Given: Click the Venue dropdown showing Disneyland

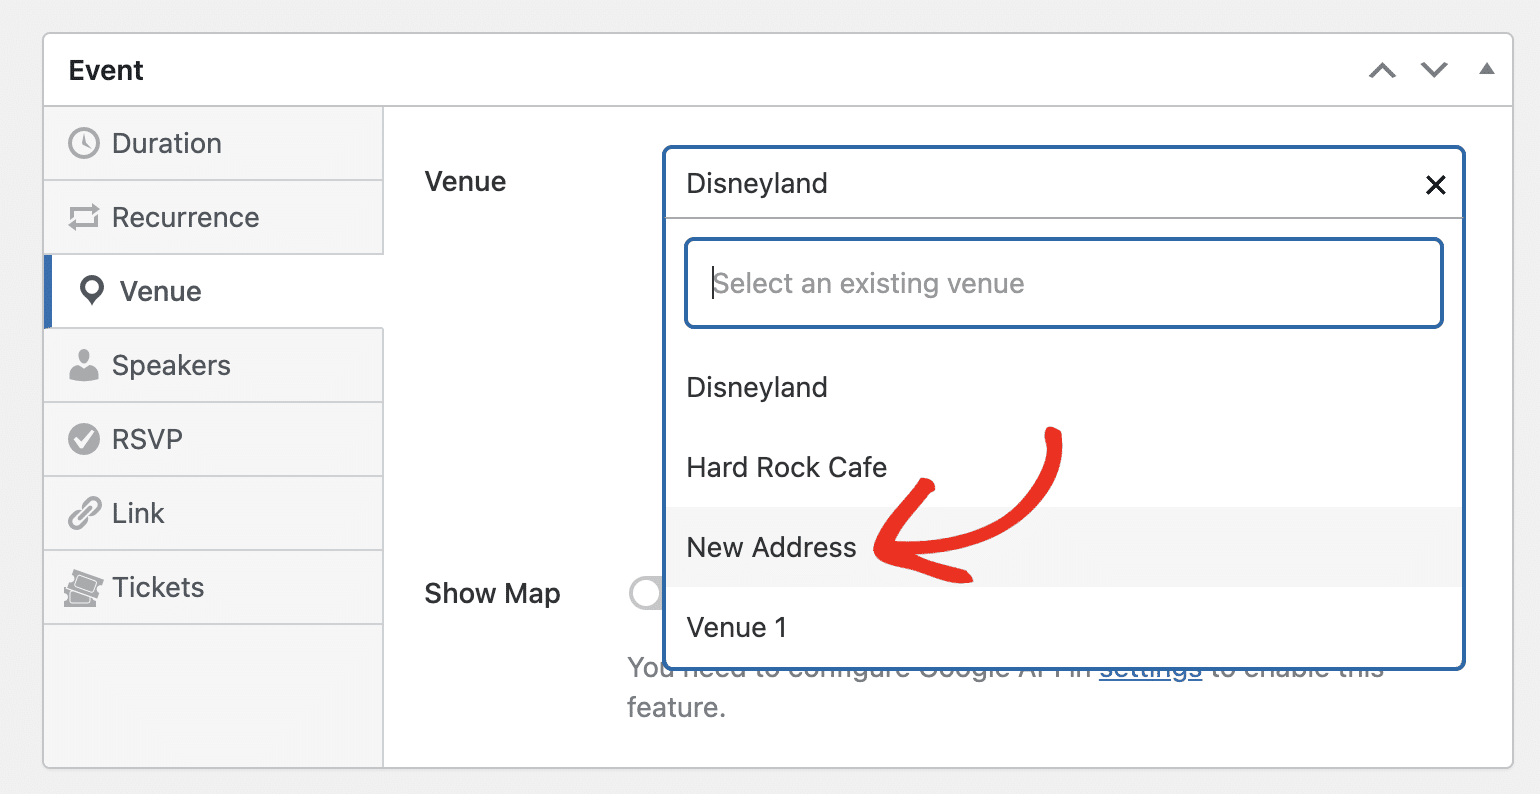Looking at the screenshot, I should tap(1064, 184).
